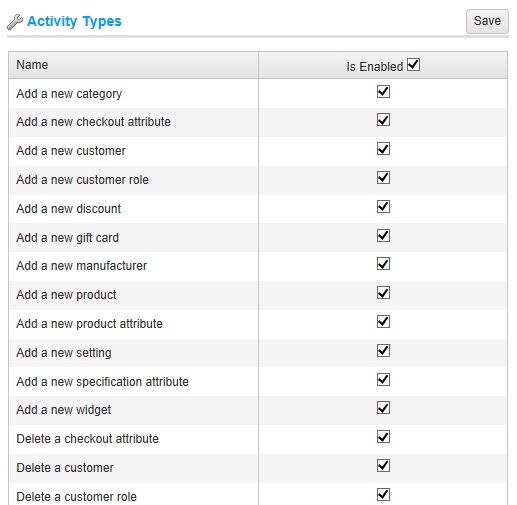Save the activity types settings
This screenshot has height=505, width=517.
click(487, 21)
